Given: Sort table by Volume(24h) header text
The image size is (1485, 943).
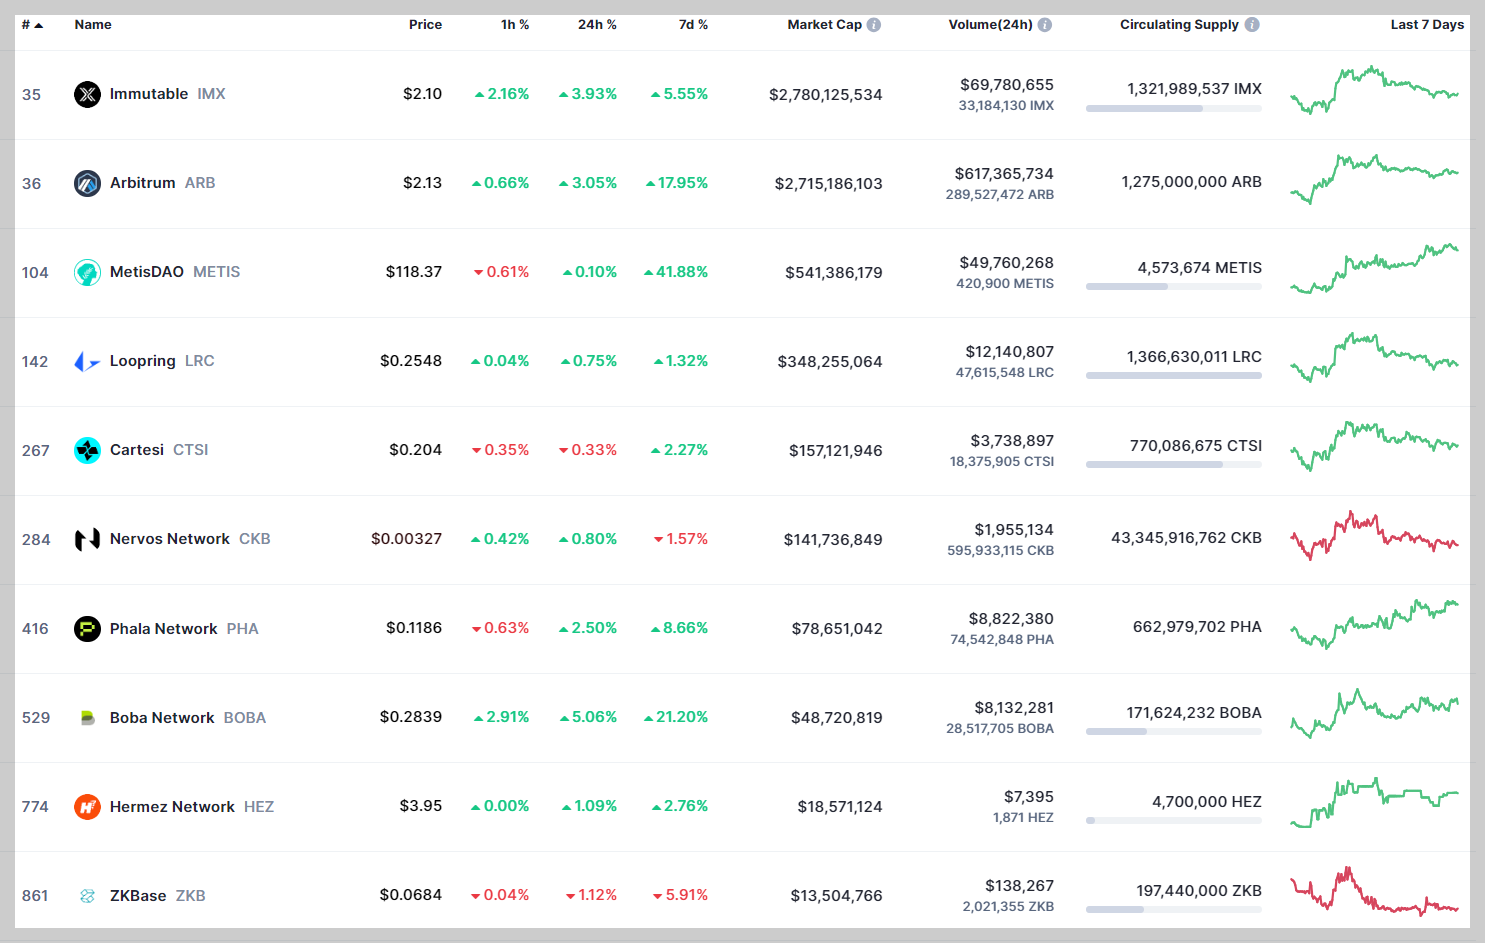Looking at the screenshot, I should coord(990,24).
